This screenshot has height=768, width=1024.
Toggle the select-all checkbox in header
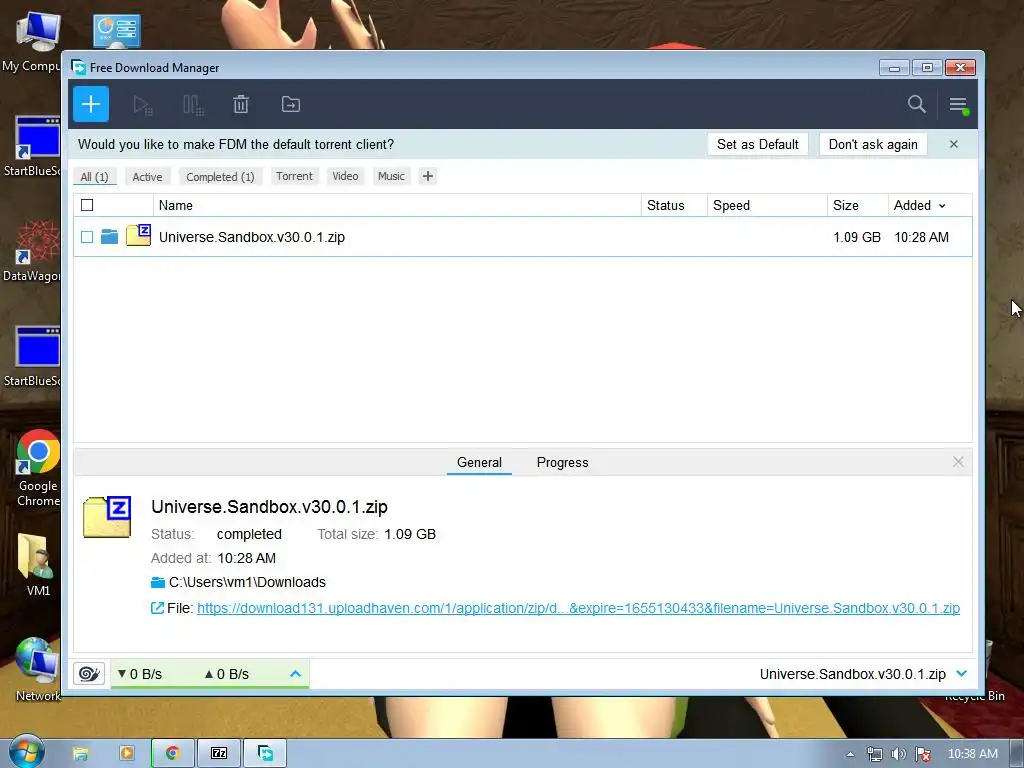(x=87, y=205)
